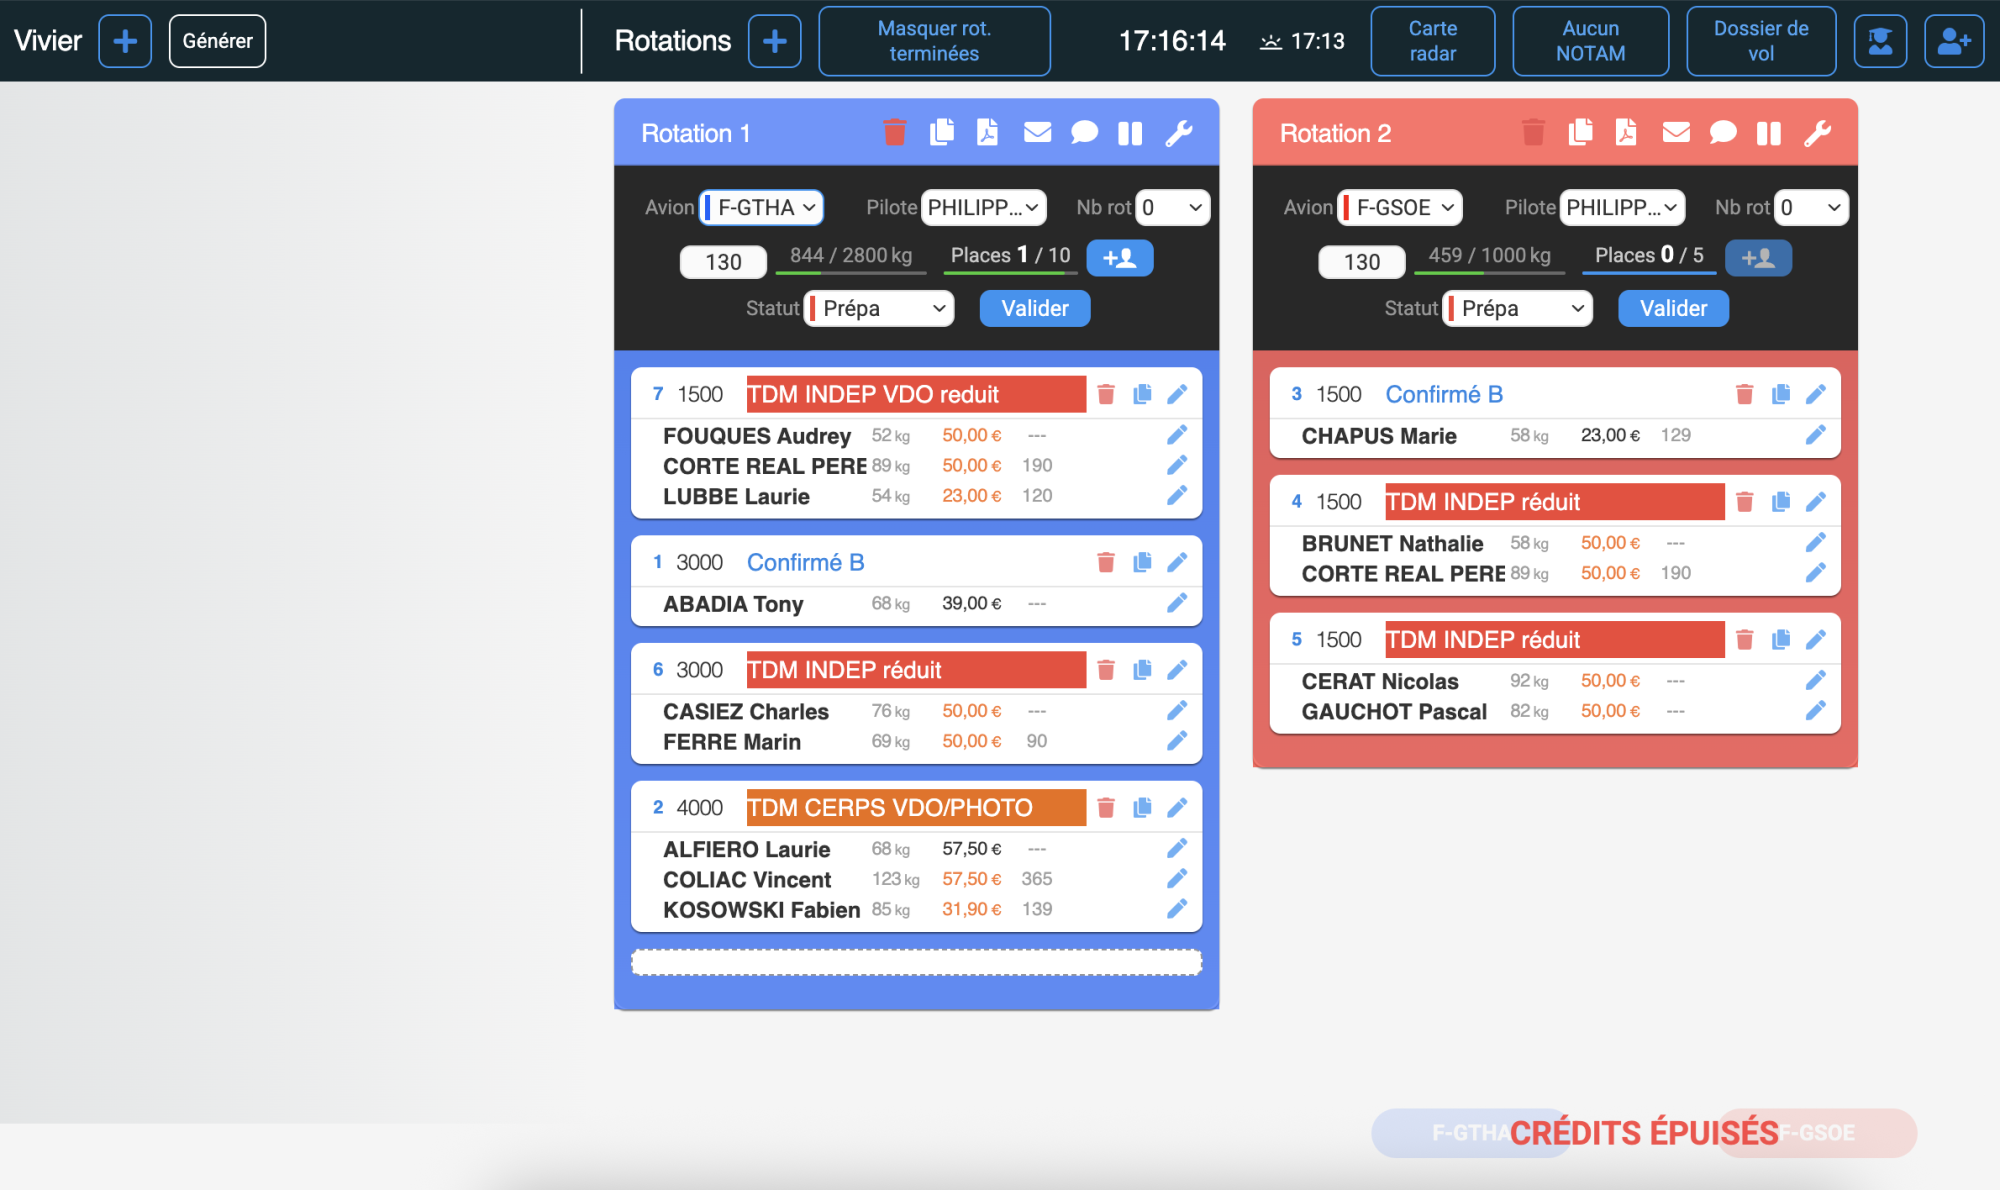The height and width of the screenshot is (1190, 2000).
Task: Duplicate TDM CERPS VDO/PHOTO group
Action: 1142,808
